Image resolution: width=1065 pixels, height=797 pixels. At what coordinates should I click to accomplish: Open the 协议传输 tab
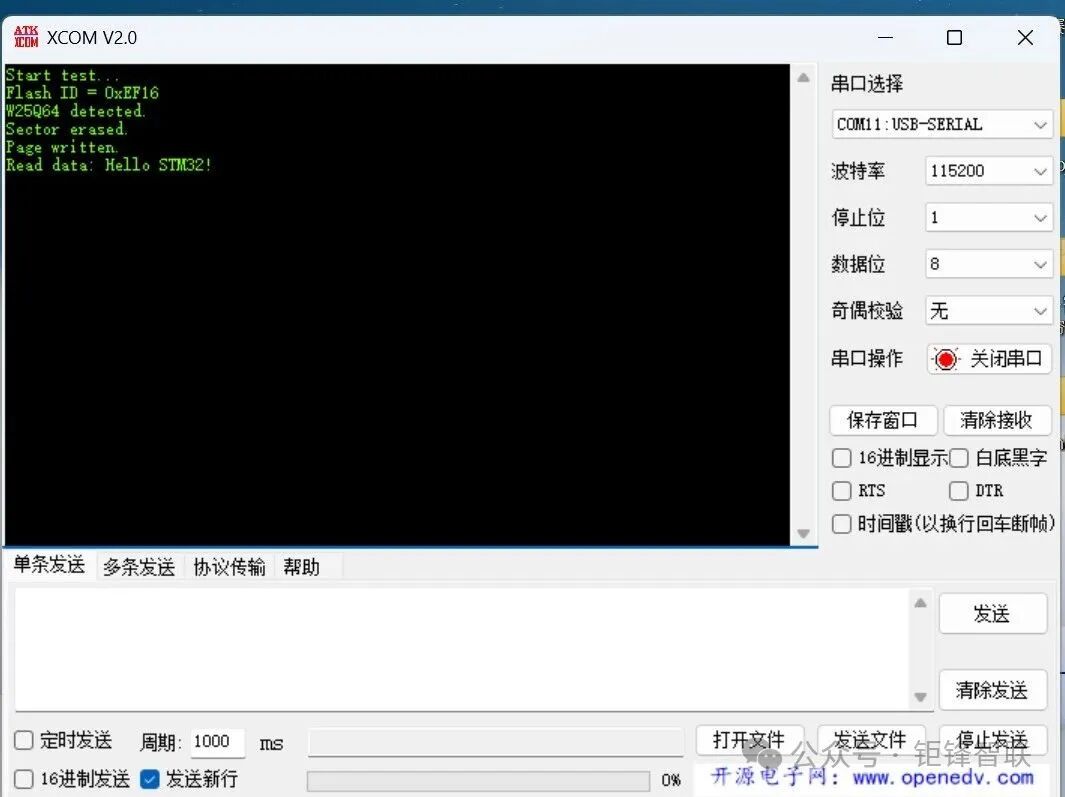point(230,567)
